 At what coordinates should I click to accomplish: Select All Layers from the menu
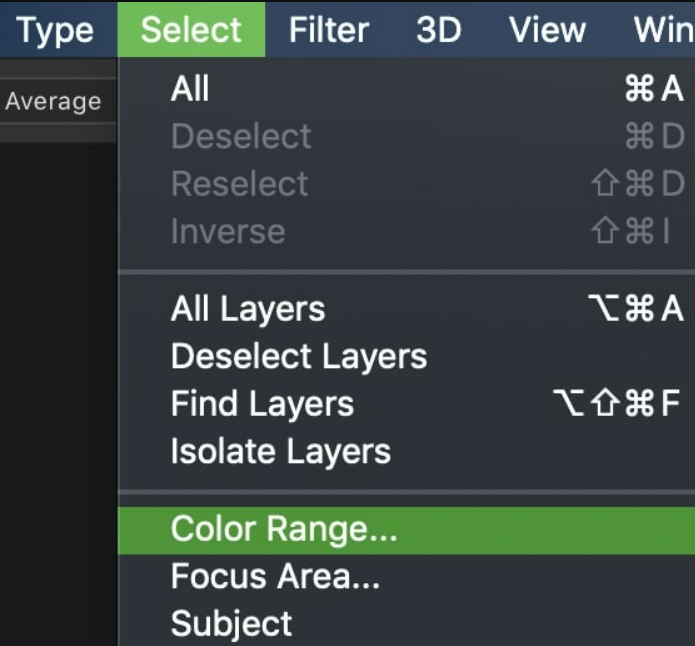pyautogui.click(x=248, y=309)
